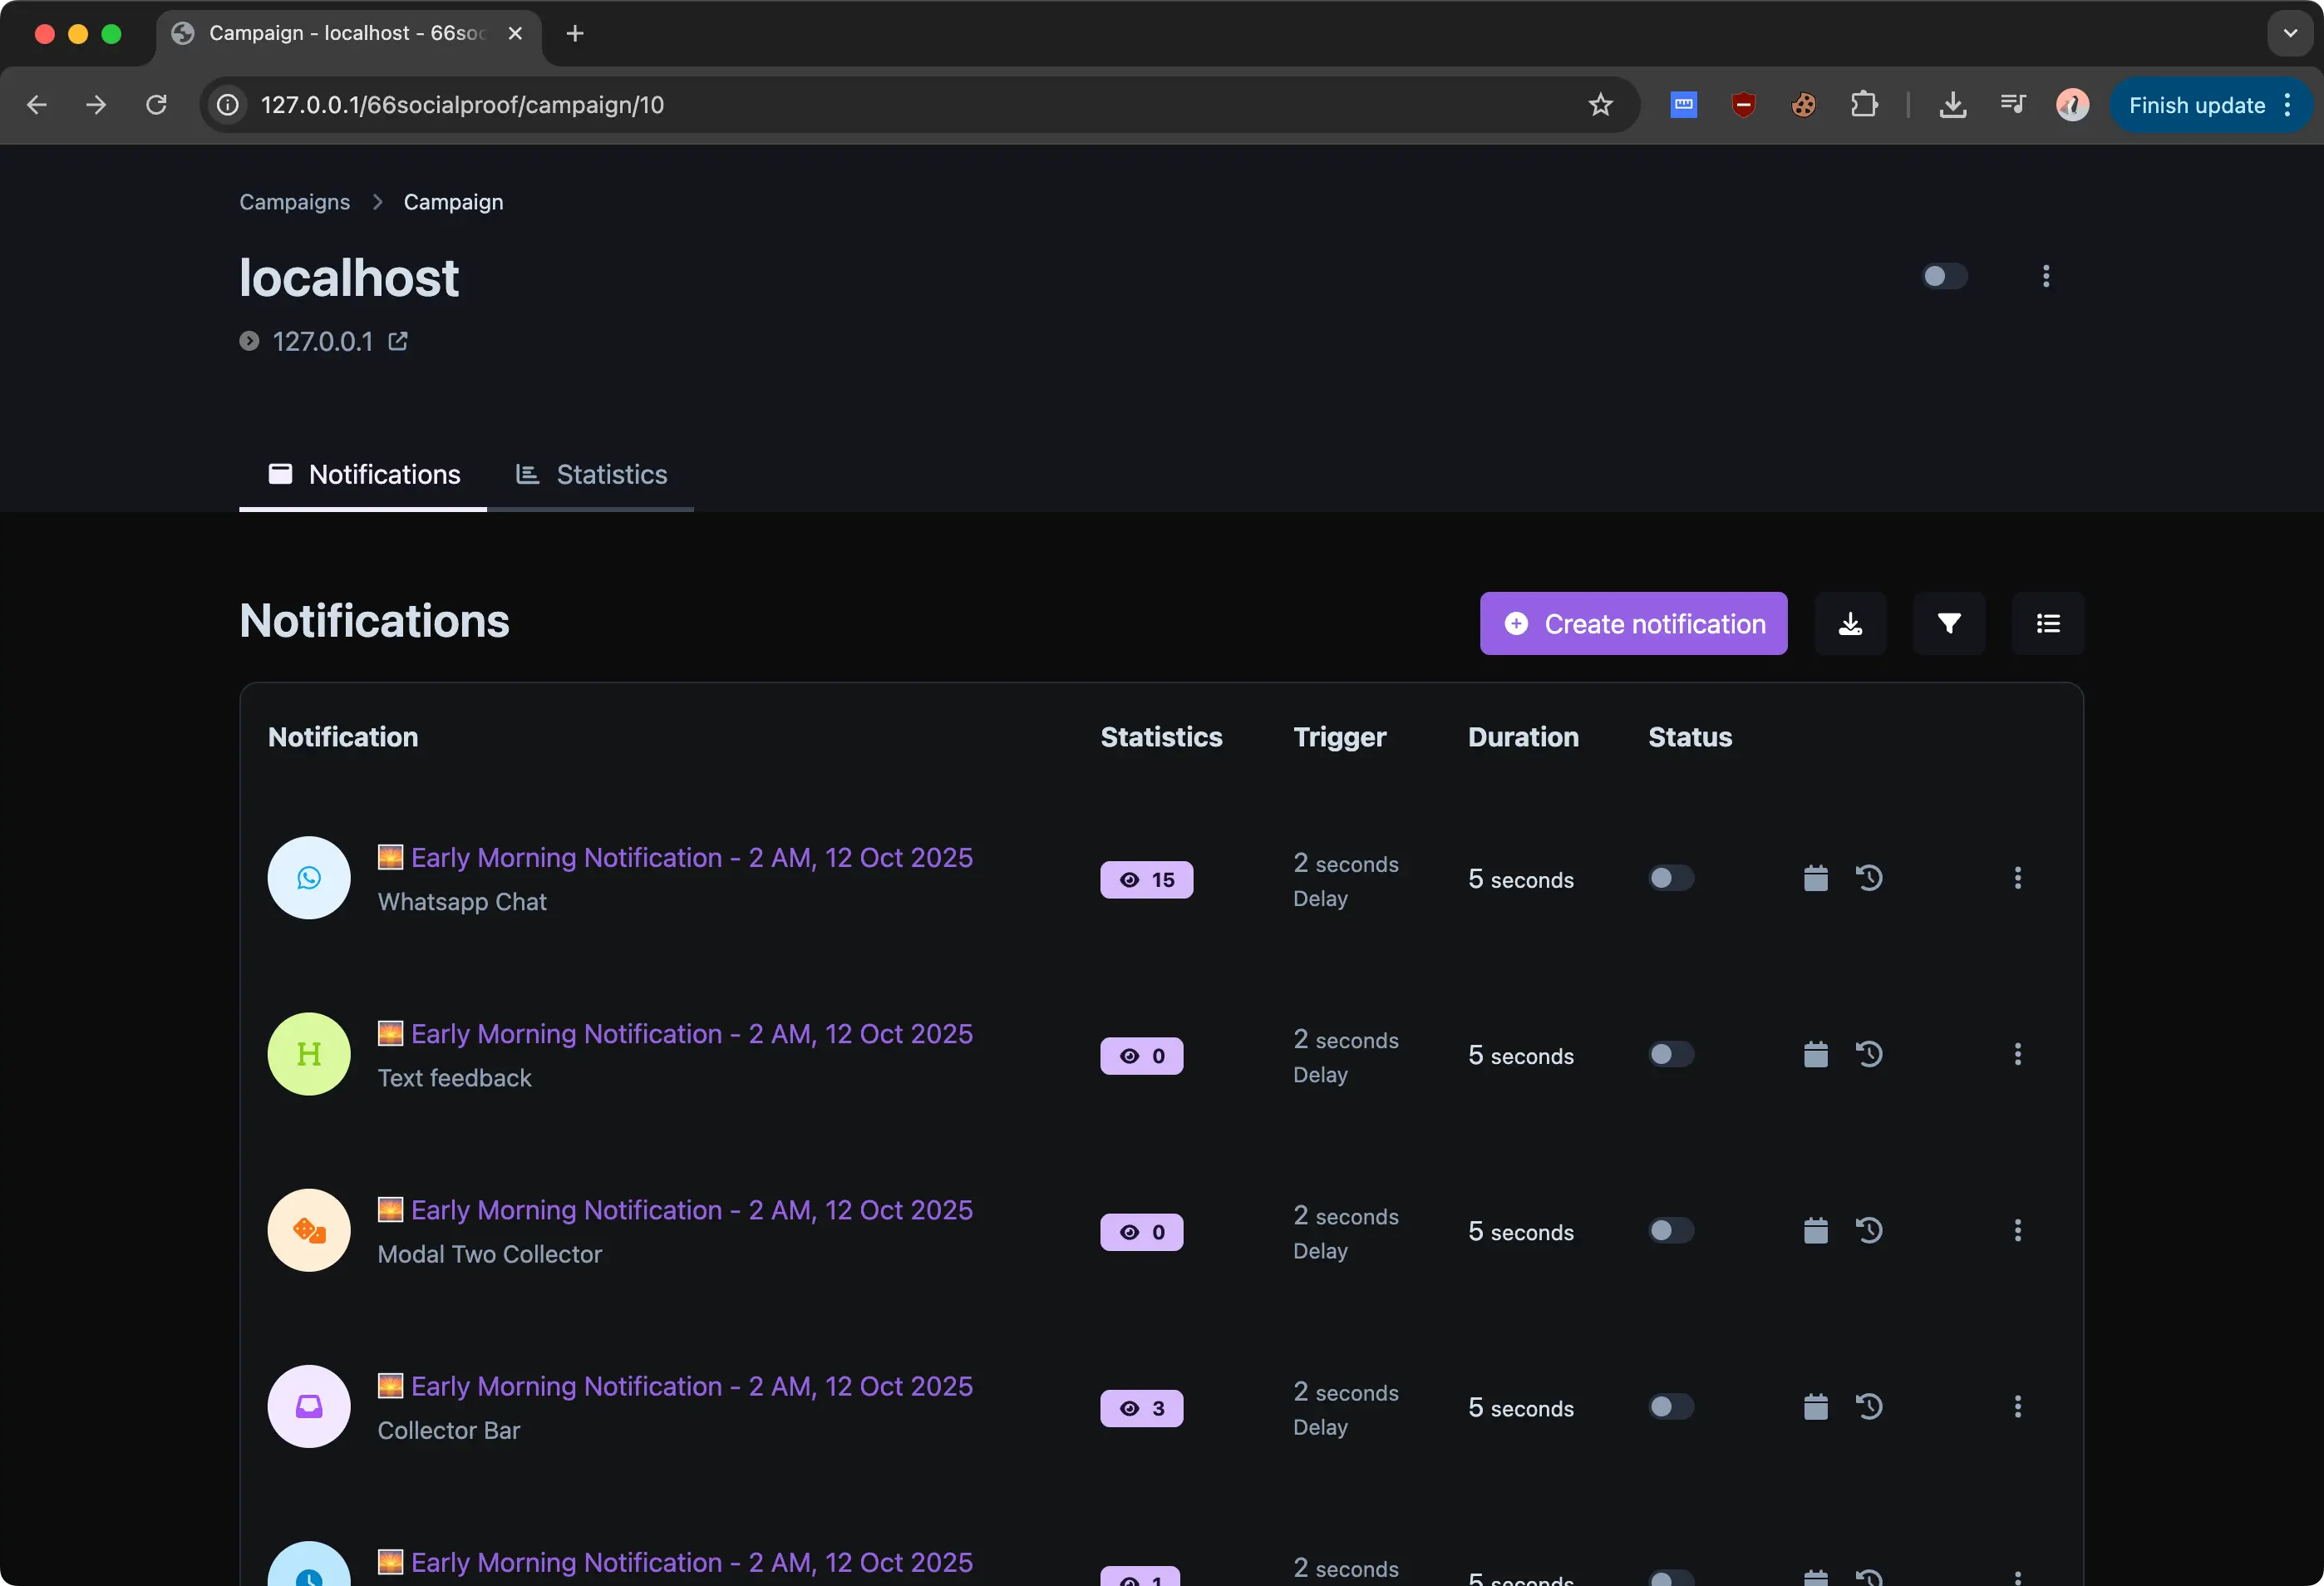Click the Whatsapp Chat notification avatar icon

coord(309,878)
